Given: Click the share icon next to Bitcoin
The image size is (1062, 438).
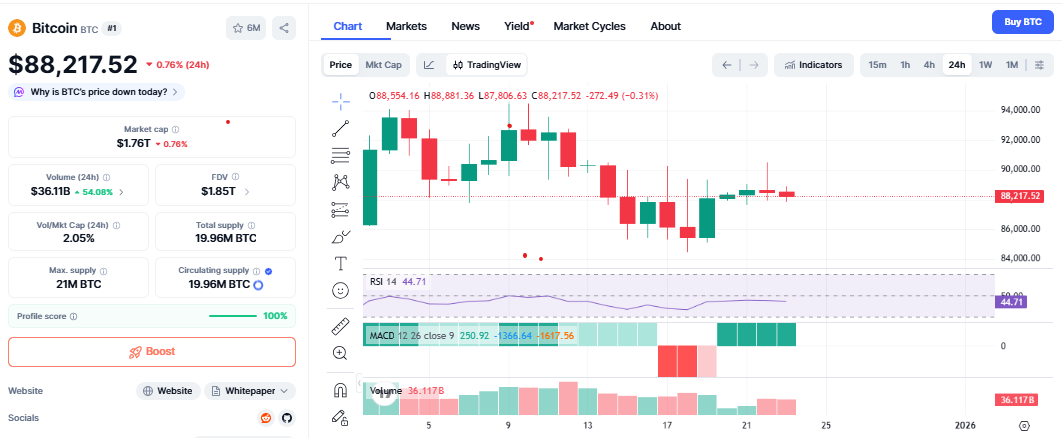Looking at the screenshot, I should click(284, 28).
